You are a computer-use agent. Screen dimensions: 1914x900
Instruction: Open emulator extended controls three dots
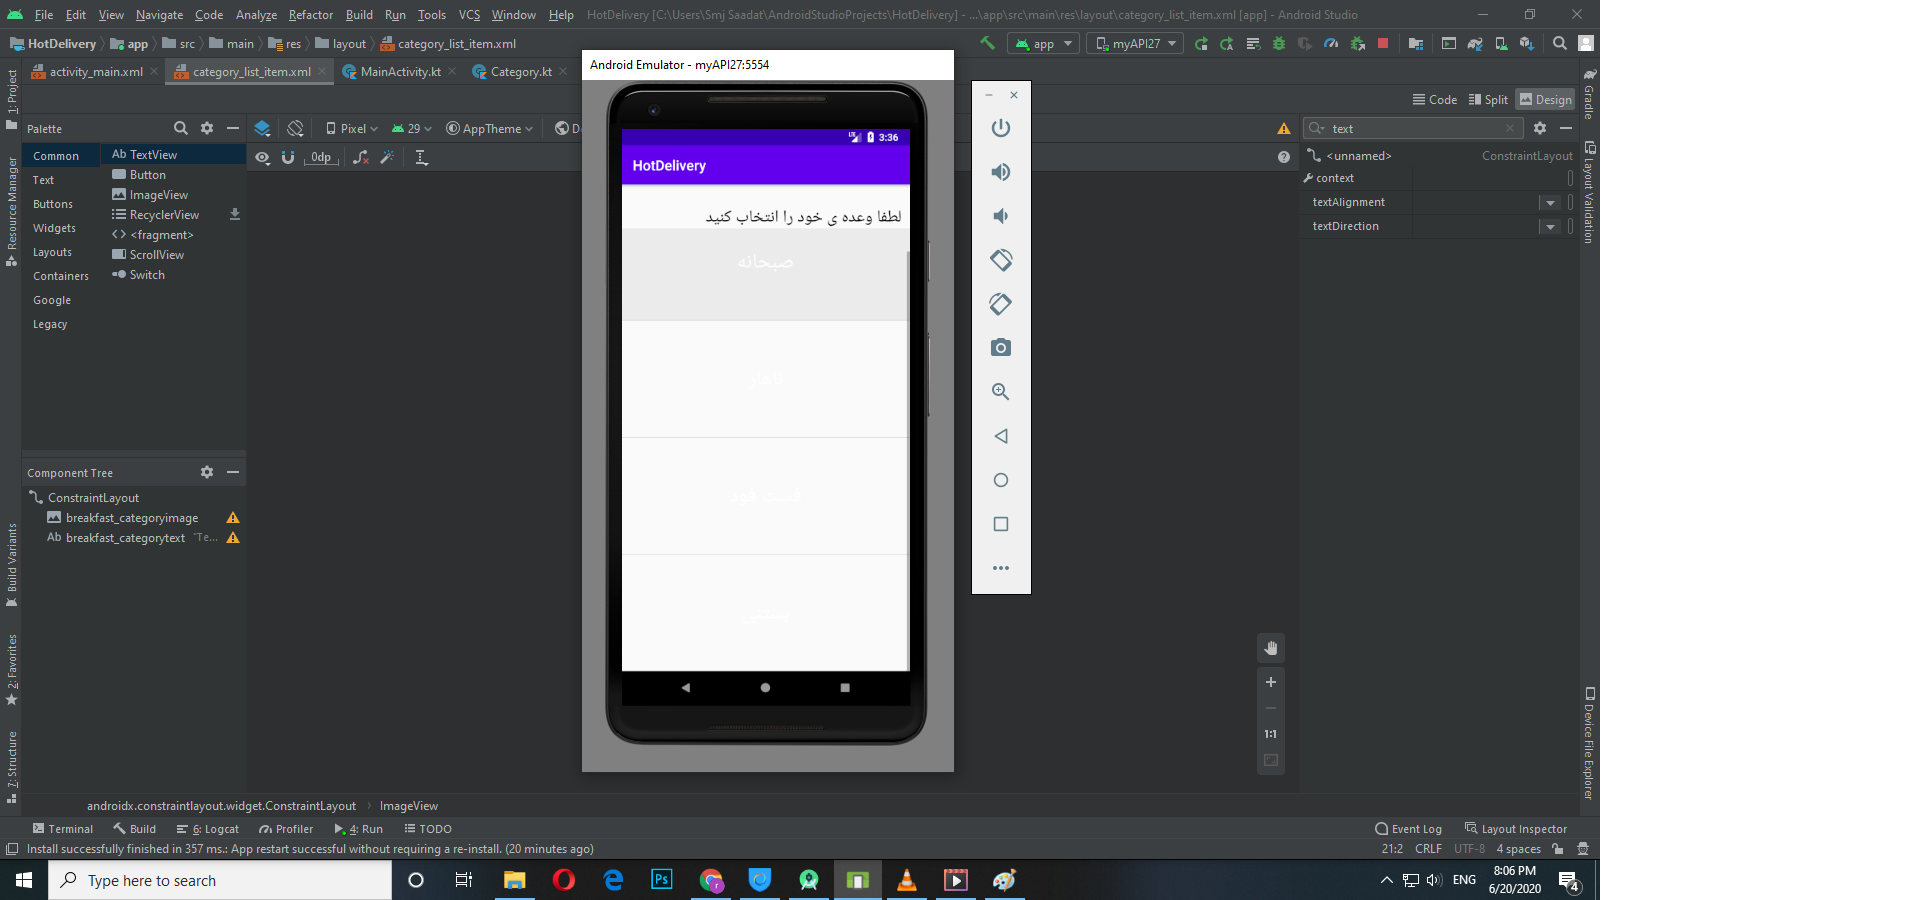(x=1001, y=568)
